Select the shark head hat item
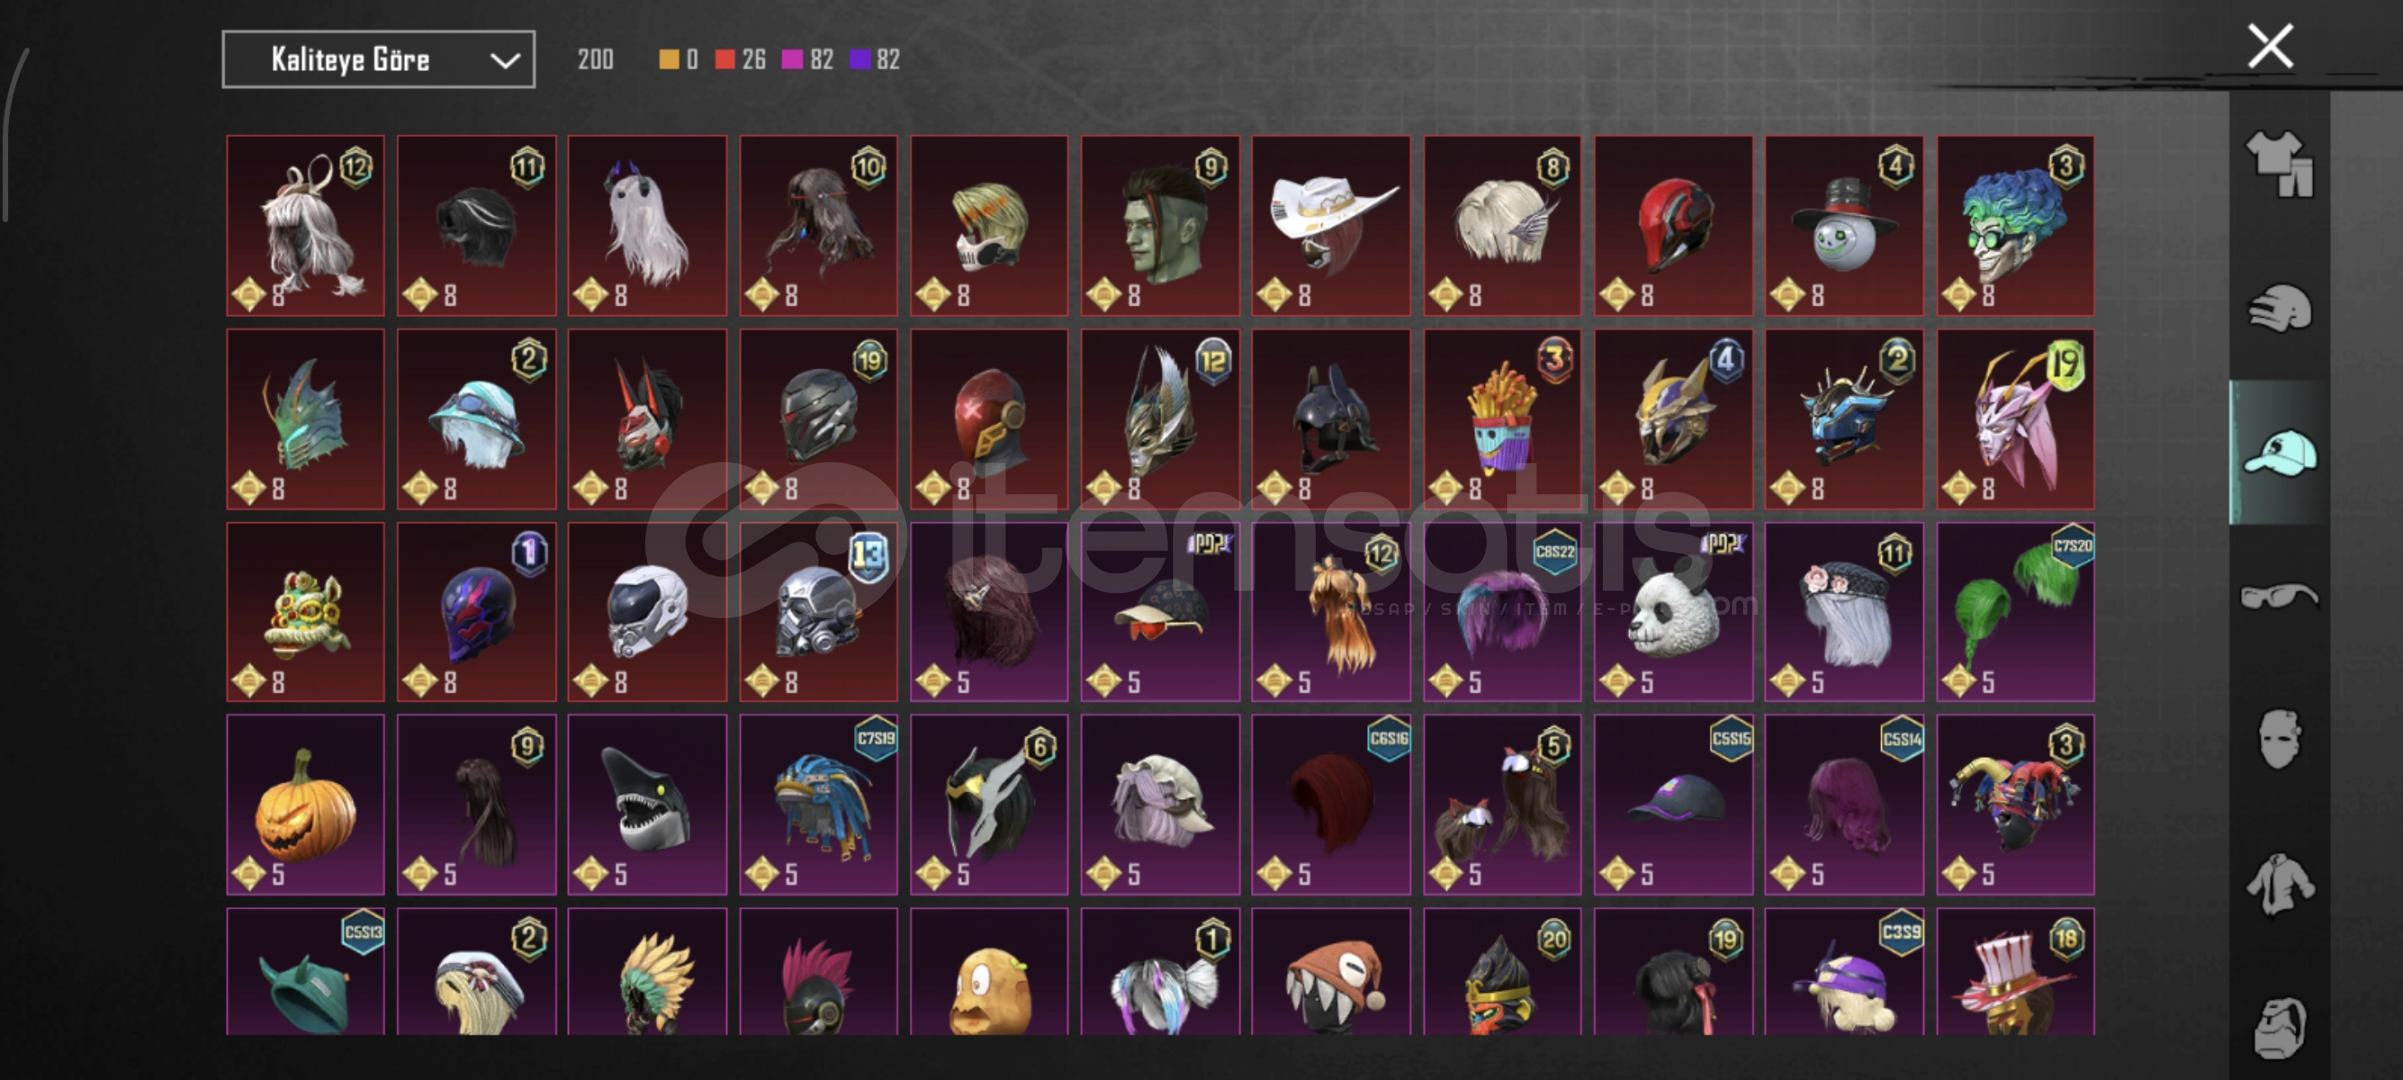The height and width of the screenshot is (1080, 2403). (x=647, y=804)
